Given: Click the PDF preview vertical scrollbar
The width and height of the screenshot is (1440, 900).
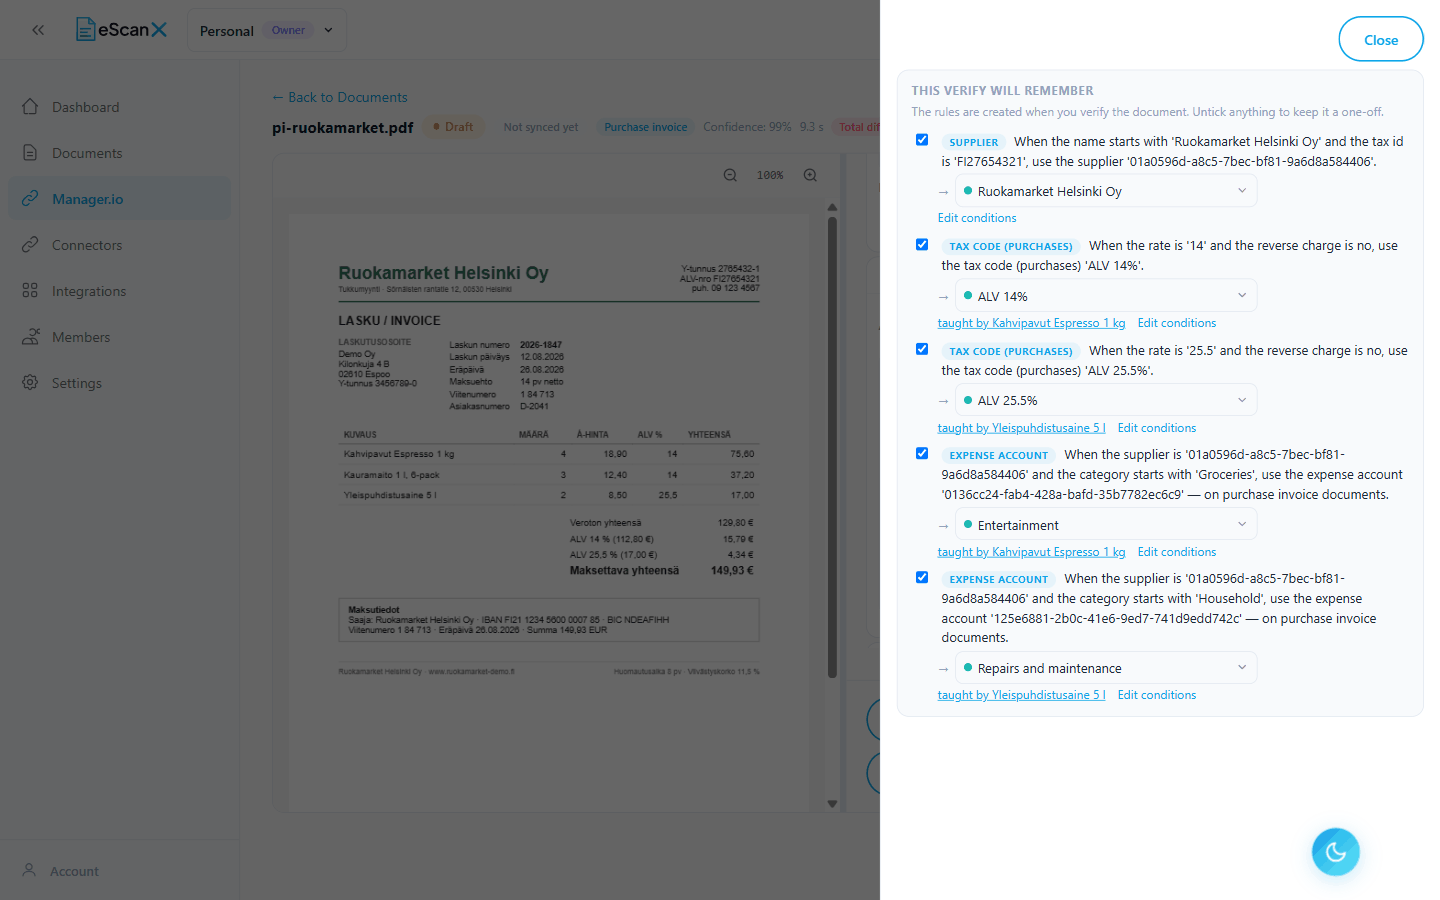Looking at the screenshot, I should 832,448.
